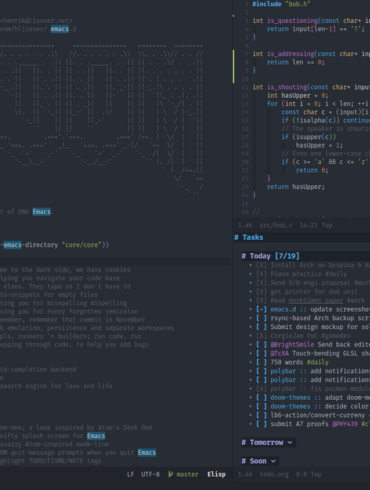Screen dimensions: 370x490
Task: Check off Submit design mockup task
Action: tap(262, 327)
